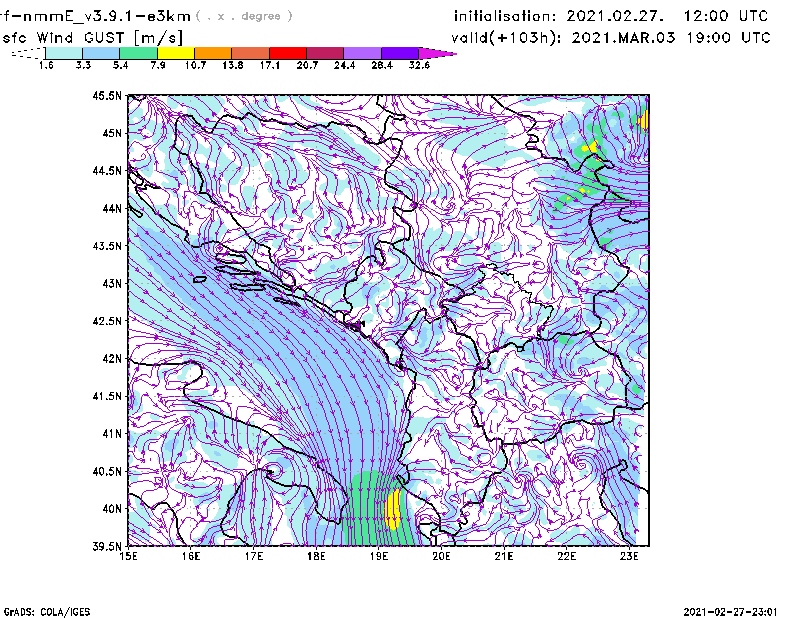Click the 22E longitude label
The image size is (800, 618).
(x=566, y=556)
